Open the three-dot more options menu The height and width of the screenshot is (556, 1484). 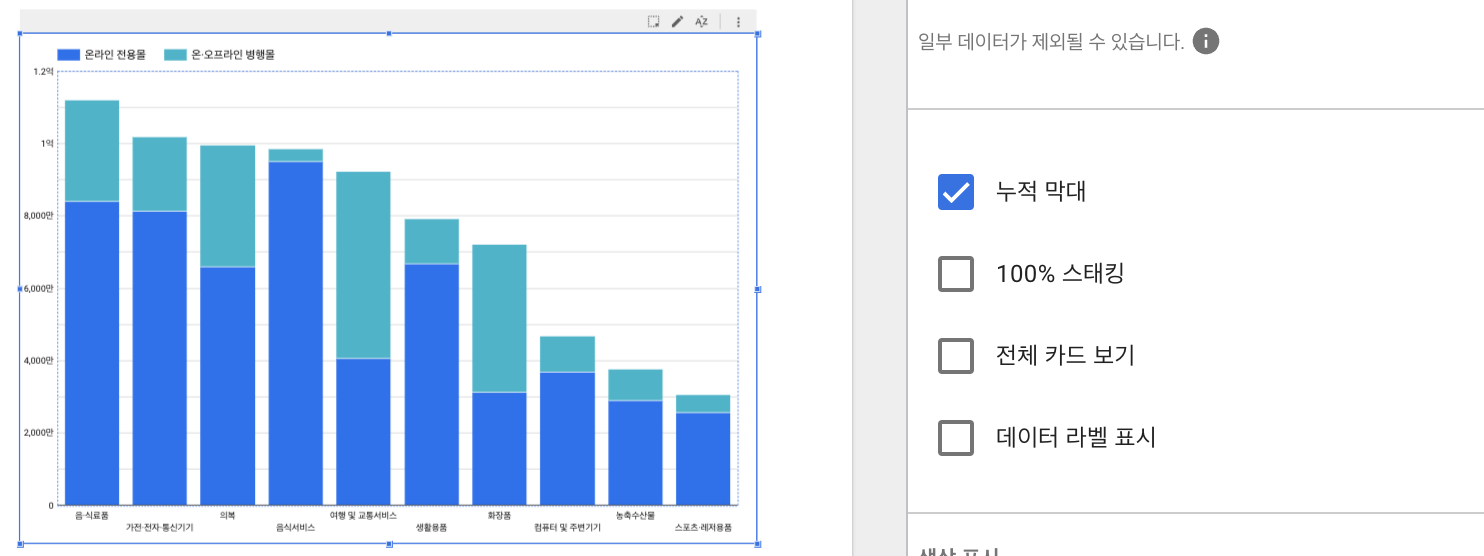pyautogui.click(x=738, y=21)
